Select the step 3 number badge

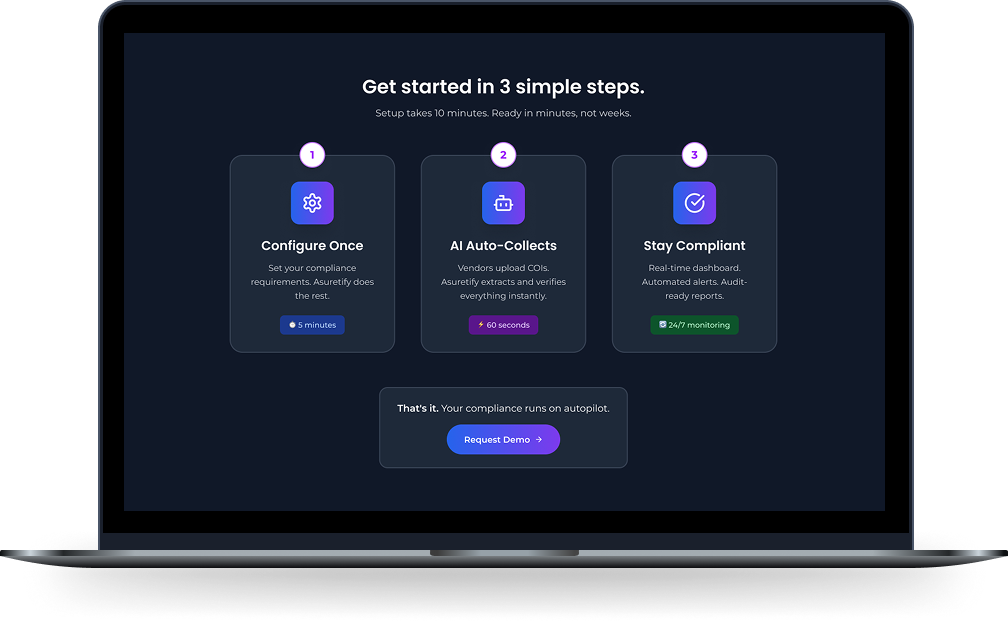[694, 155]
